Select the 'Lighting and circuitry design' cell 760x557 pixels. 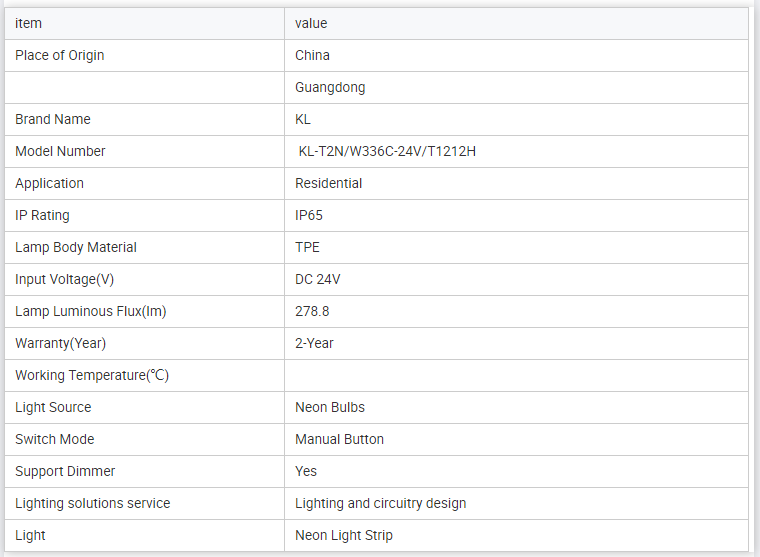[381, 503]
